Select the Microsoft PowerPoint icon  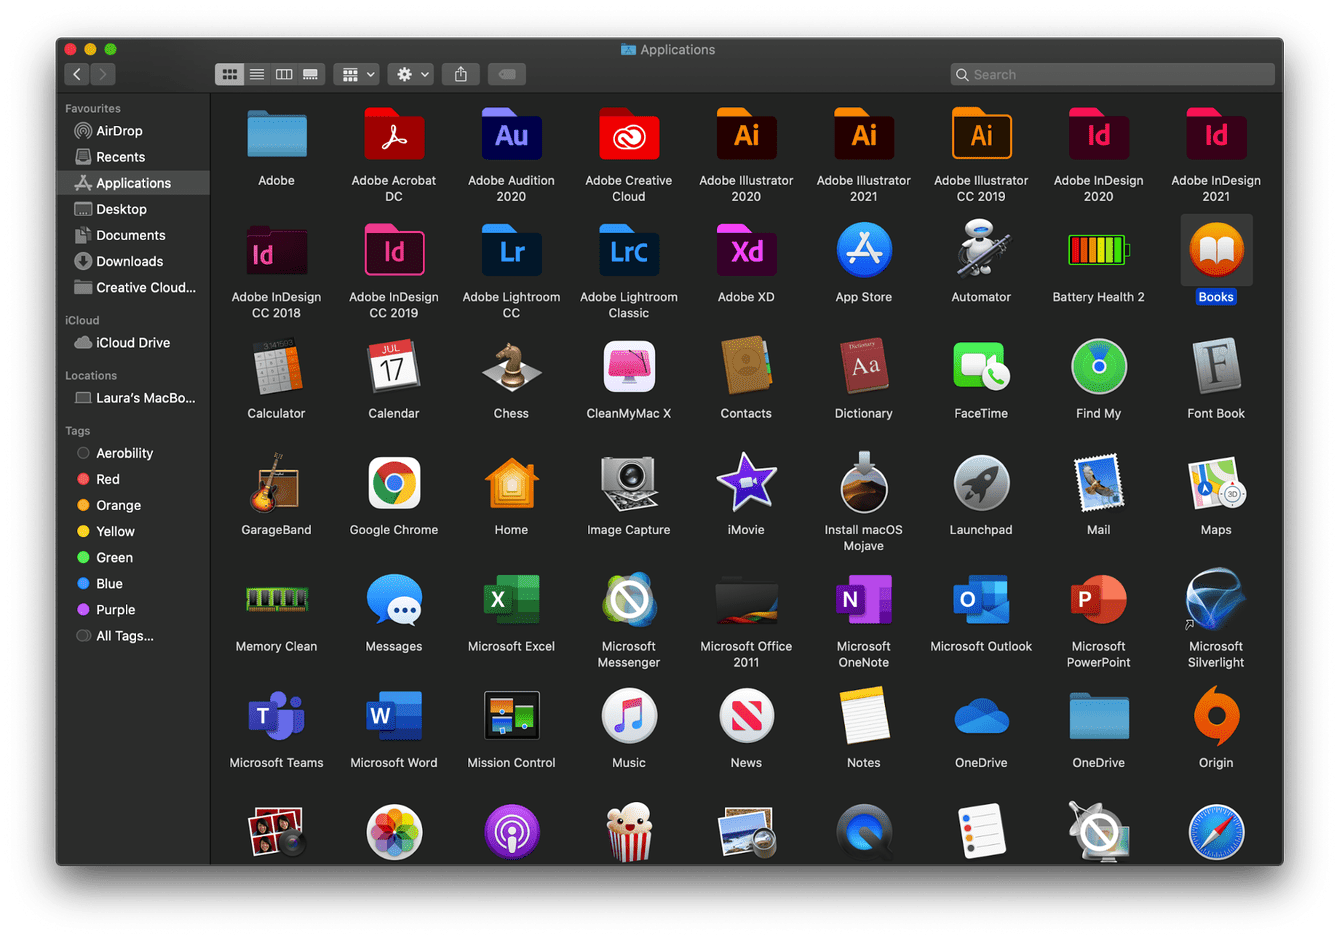(1099, 600)
